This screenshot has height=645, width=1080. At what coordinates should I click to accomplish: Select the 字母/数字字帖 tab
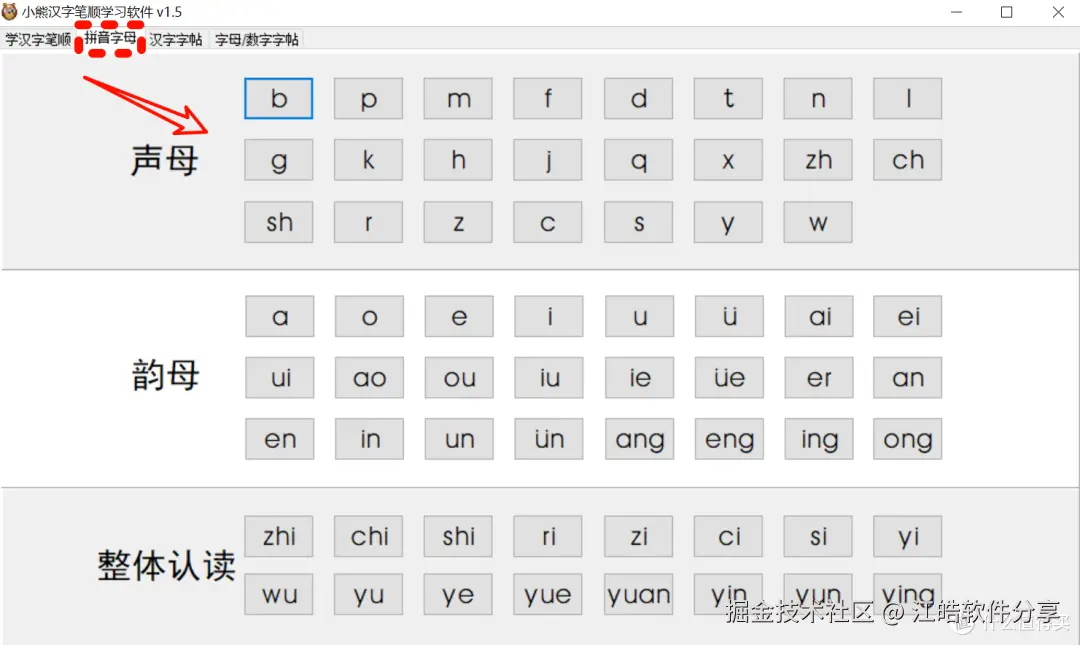tap(256, 41)
